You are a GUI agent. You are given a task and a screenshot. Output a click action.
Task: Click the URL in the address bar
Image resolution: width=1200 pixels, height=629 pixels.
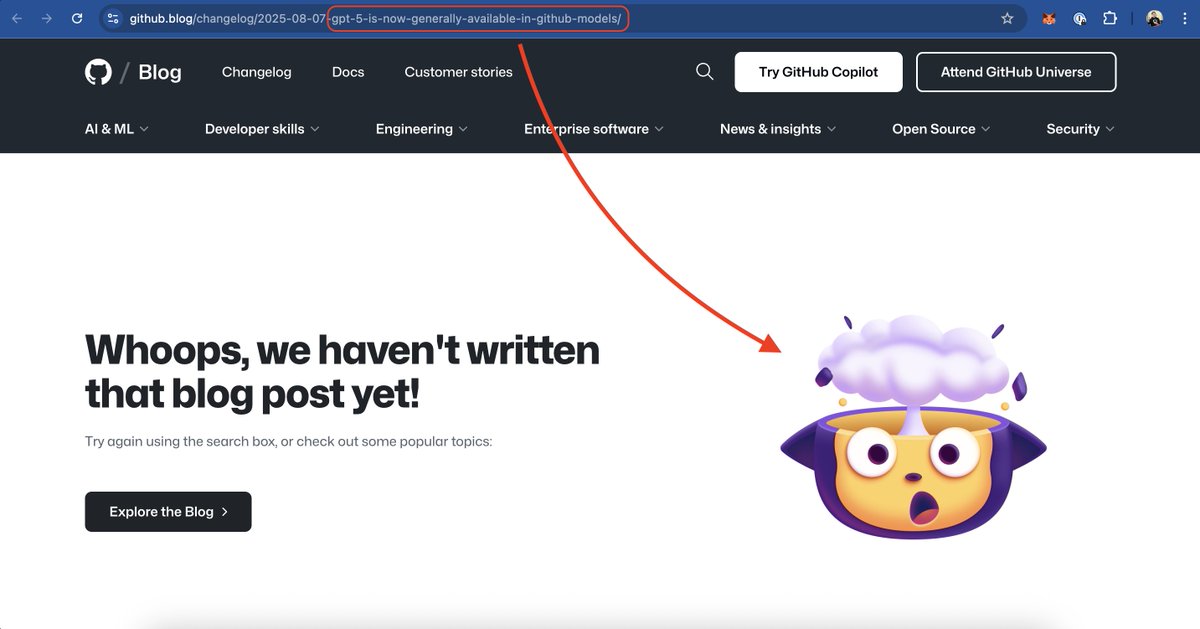click(x=375, y=18)
